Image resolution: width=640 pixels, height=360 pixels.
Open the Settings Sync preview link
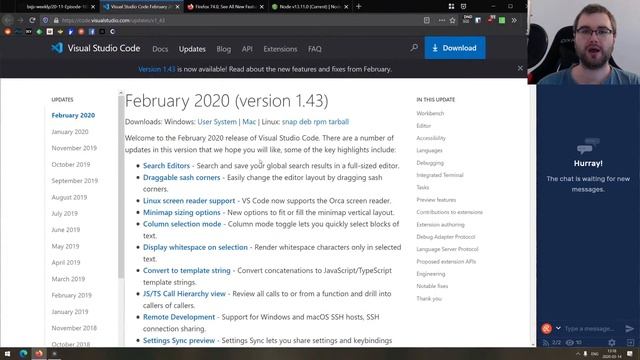tap(179, 340)
